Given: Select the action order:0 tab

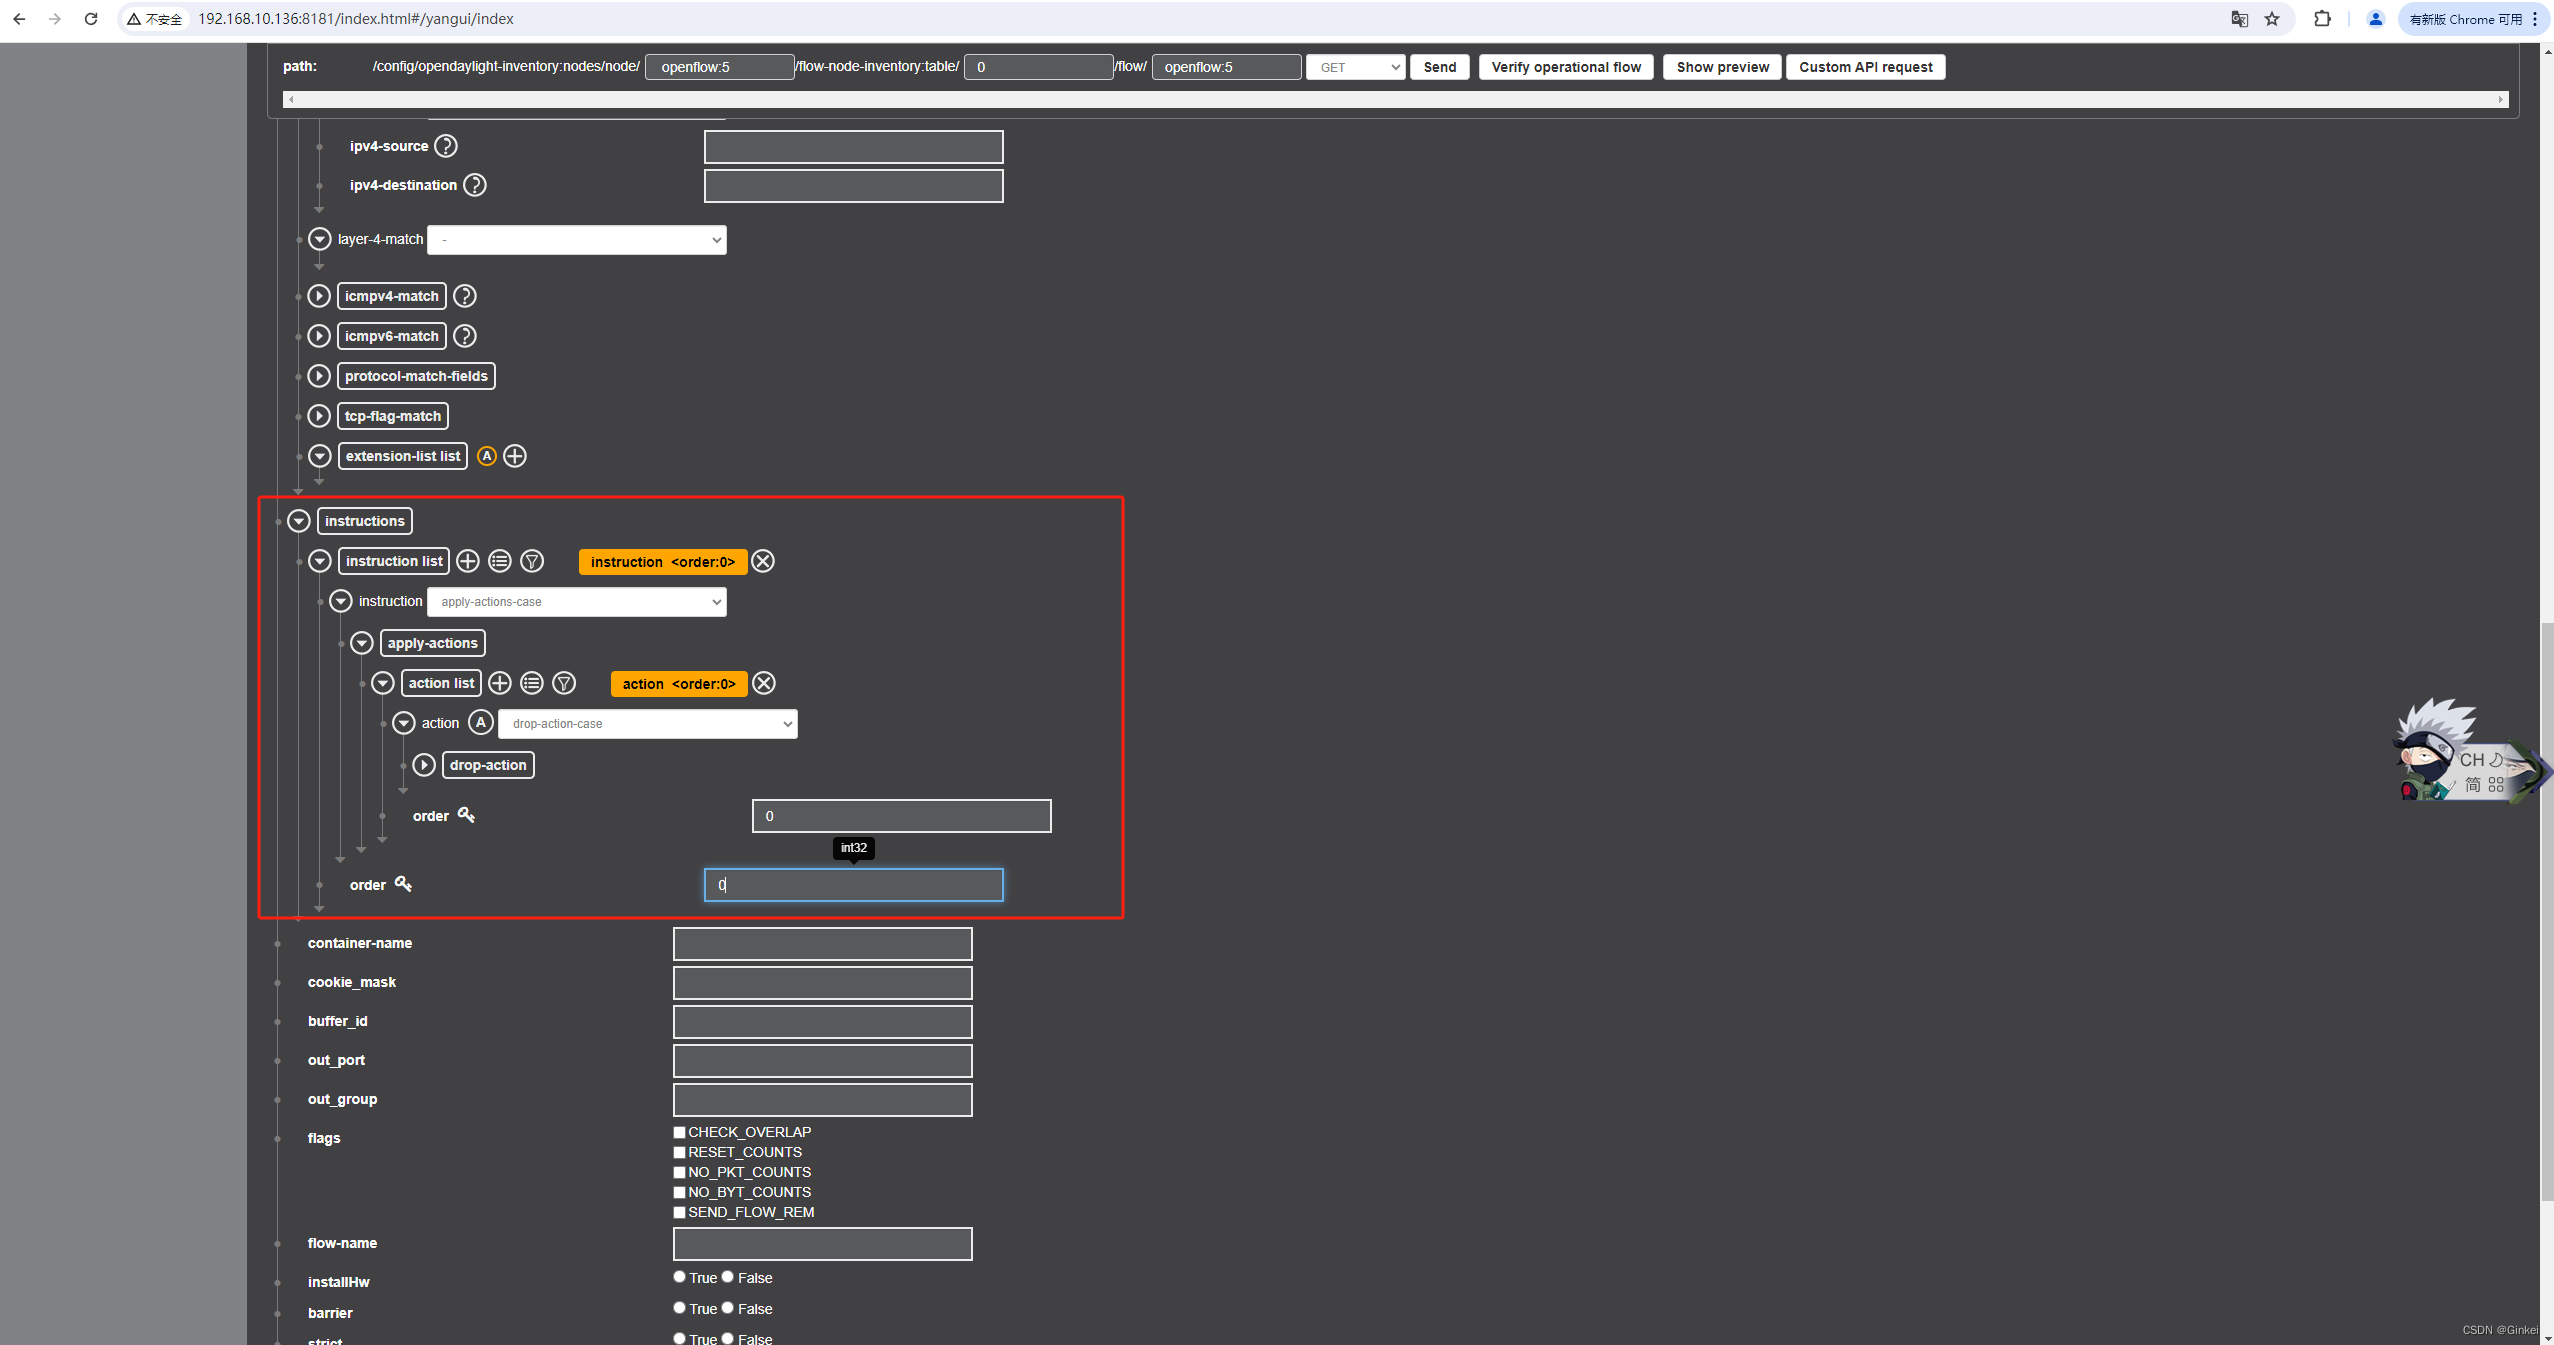Looking at the screenshot, I should tap(678, 684).
